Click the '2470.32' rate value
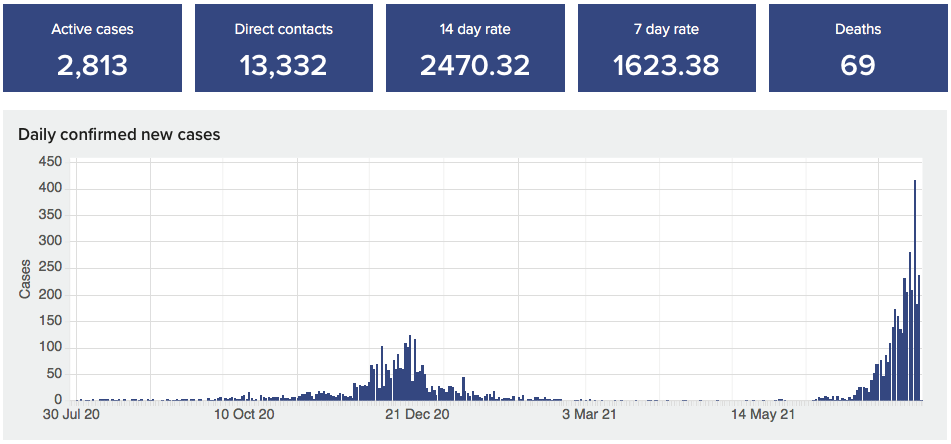Image resolution: width=951 pixels, height=444 pixels. (475, 66)
